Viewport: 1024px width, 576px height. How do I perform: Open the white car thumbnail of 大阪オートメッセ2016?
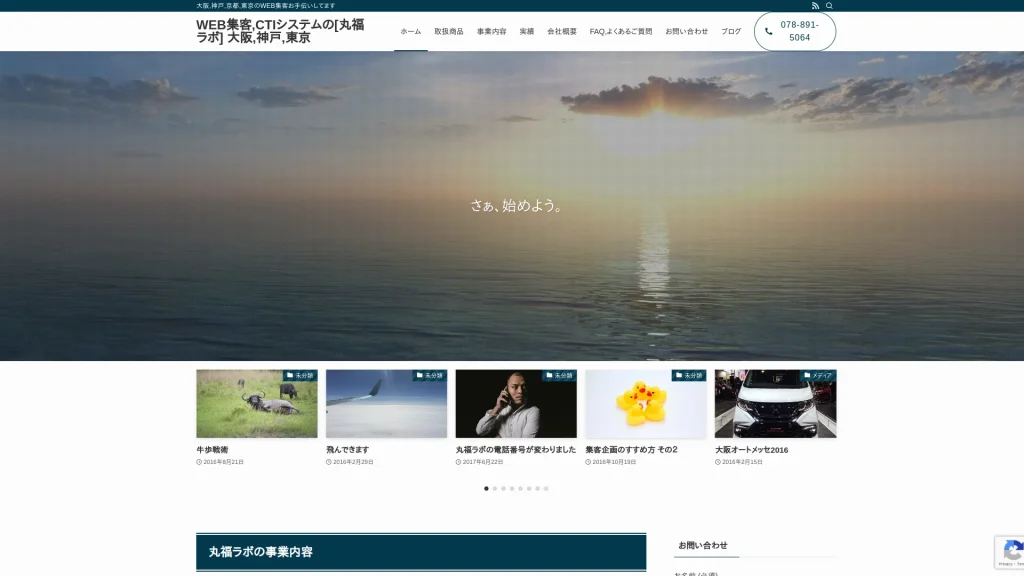(x=775, y=404)
